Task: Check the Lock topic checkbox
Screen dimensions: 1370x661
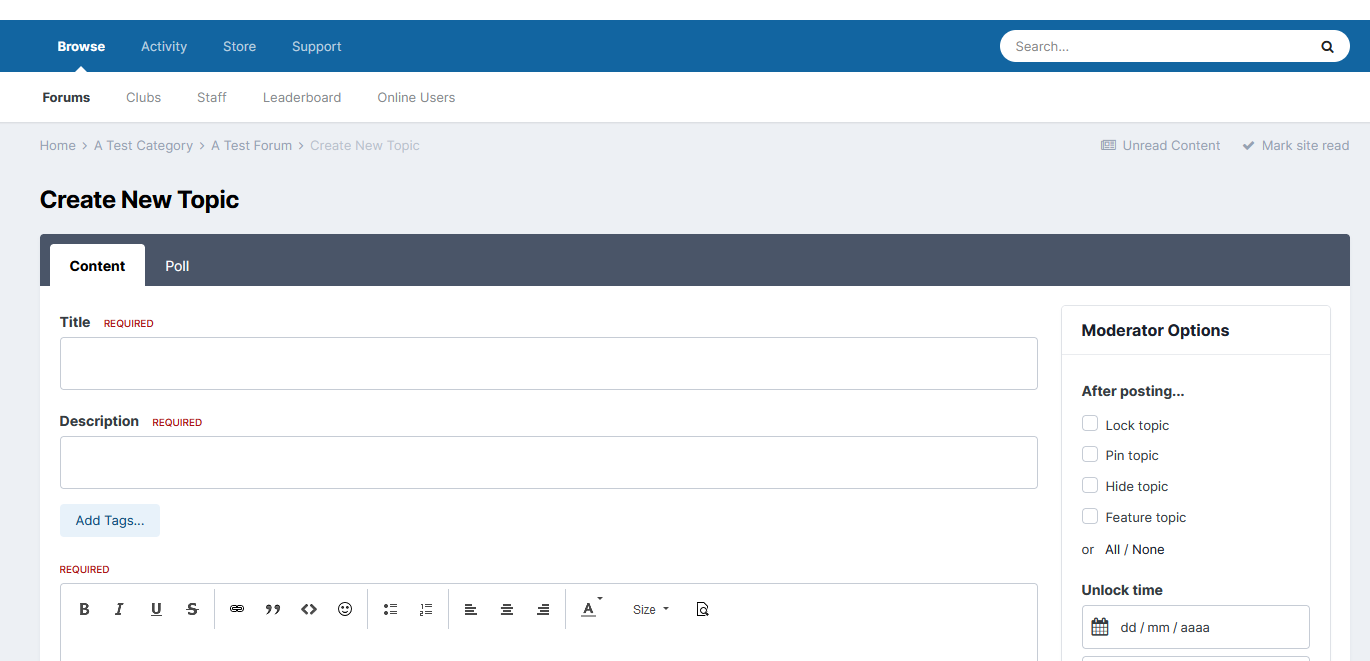Action: click(1090, 424)
